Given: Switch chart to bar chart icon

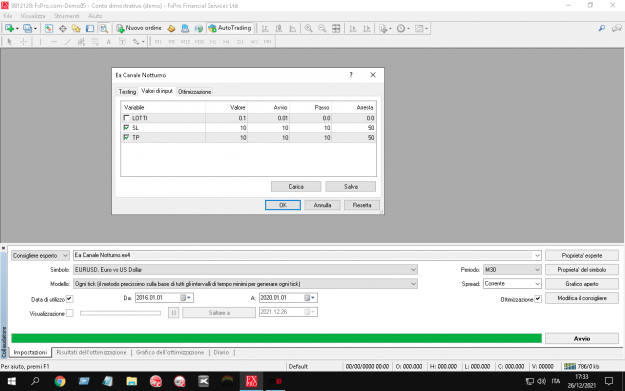Looking at the screenshot, I should tap(265, 28).
